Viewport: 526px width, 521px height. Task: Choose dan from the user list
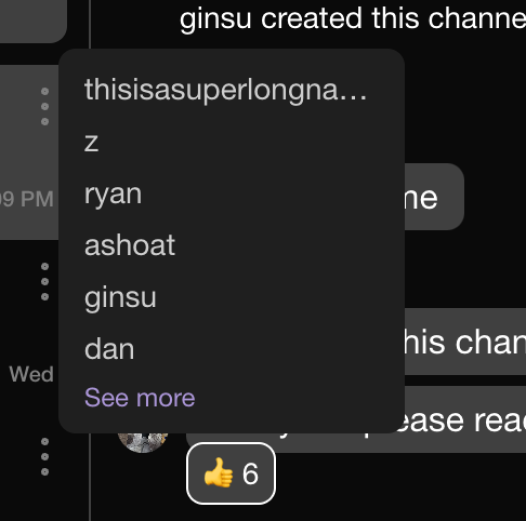click(x=109, y=349)
